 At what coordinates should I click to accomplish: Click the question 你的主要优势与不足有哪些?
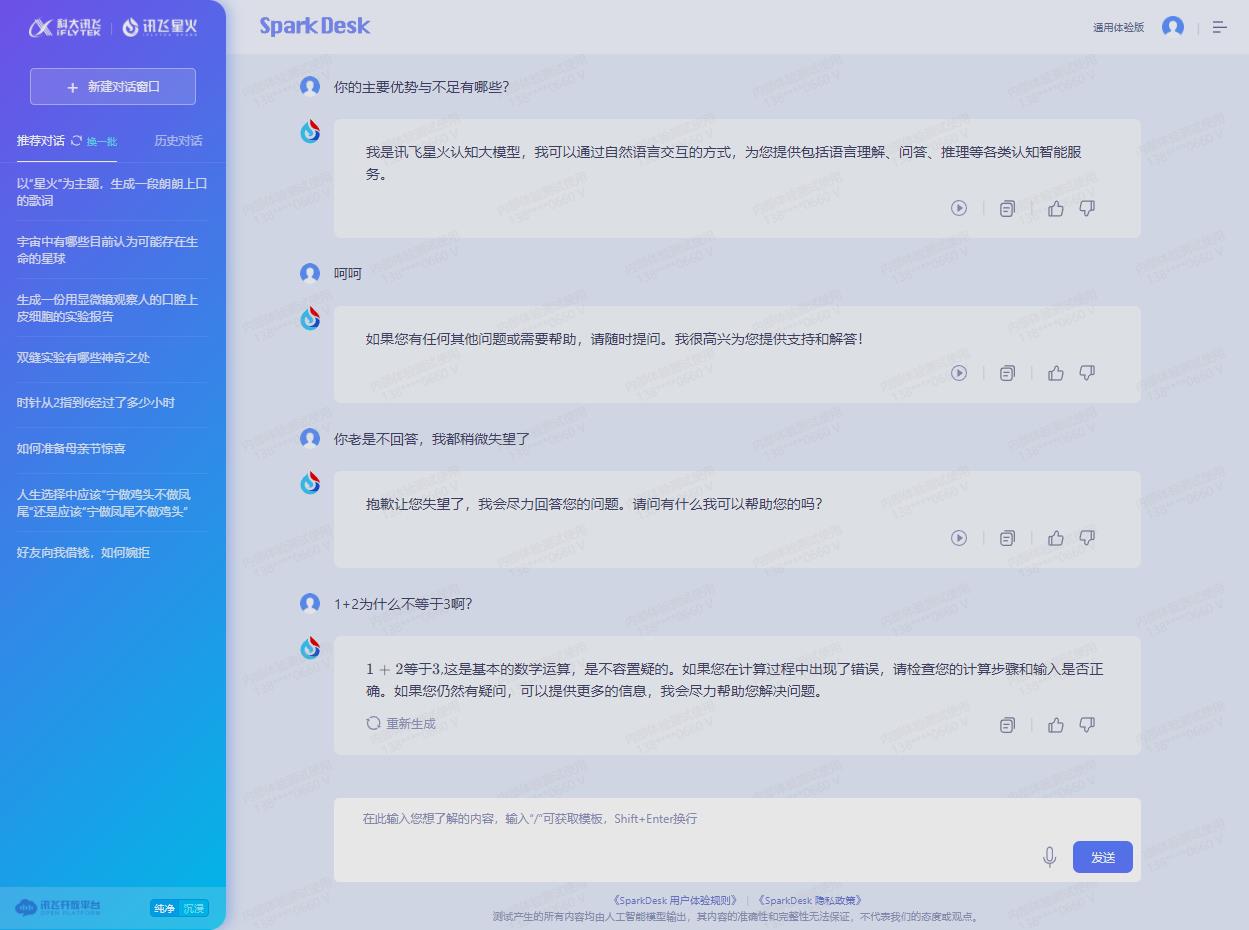coord(421,87)
